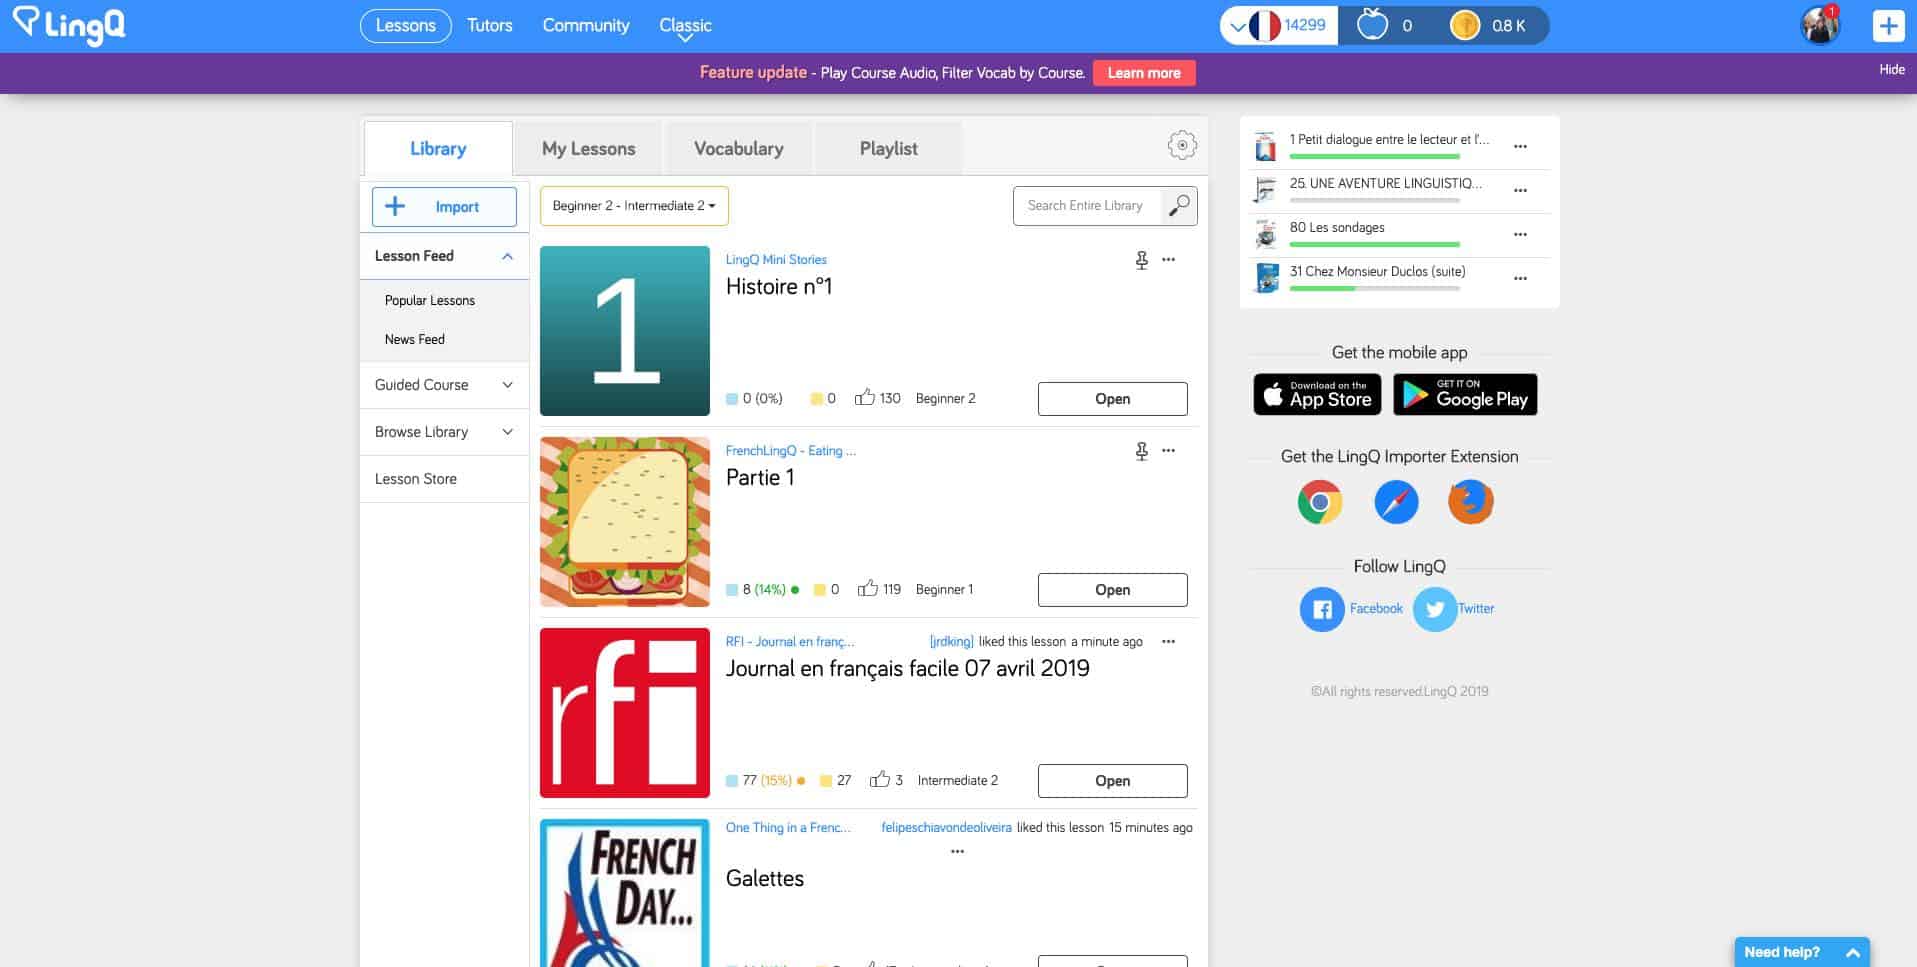
Task: Click in the Search Entire Library field
Action: pyautogui.click(x=1087, y=206)
